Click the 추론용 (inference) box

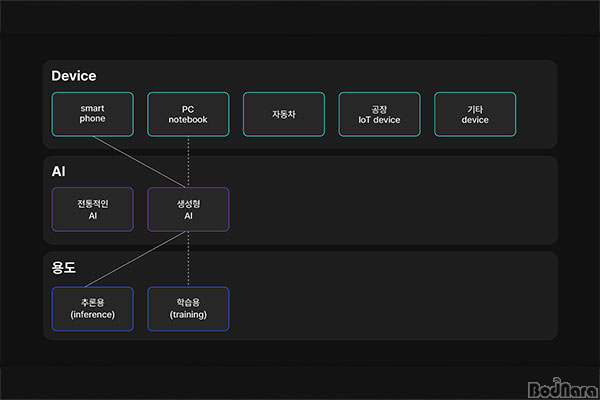[92, 309]
